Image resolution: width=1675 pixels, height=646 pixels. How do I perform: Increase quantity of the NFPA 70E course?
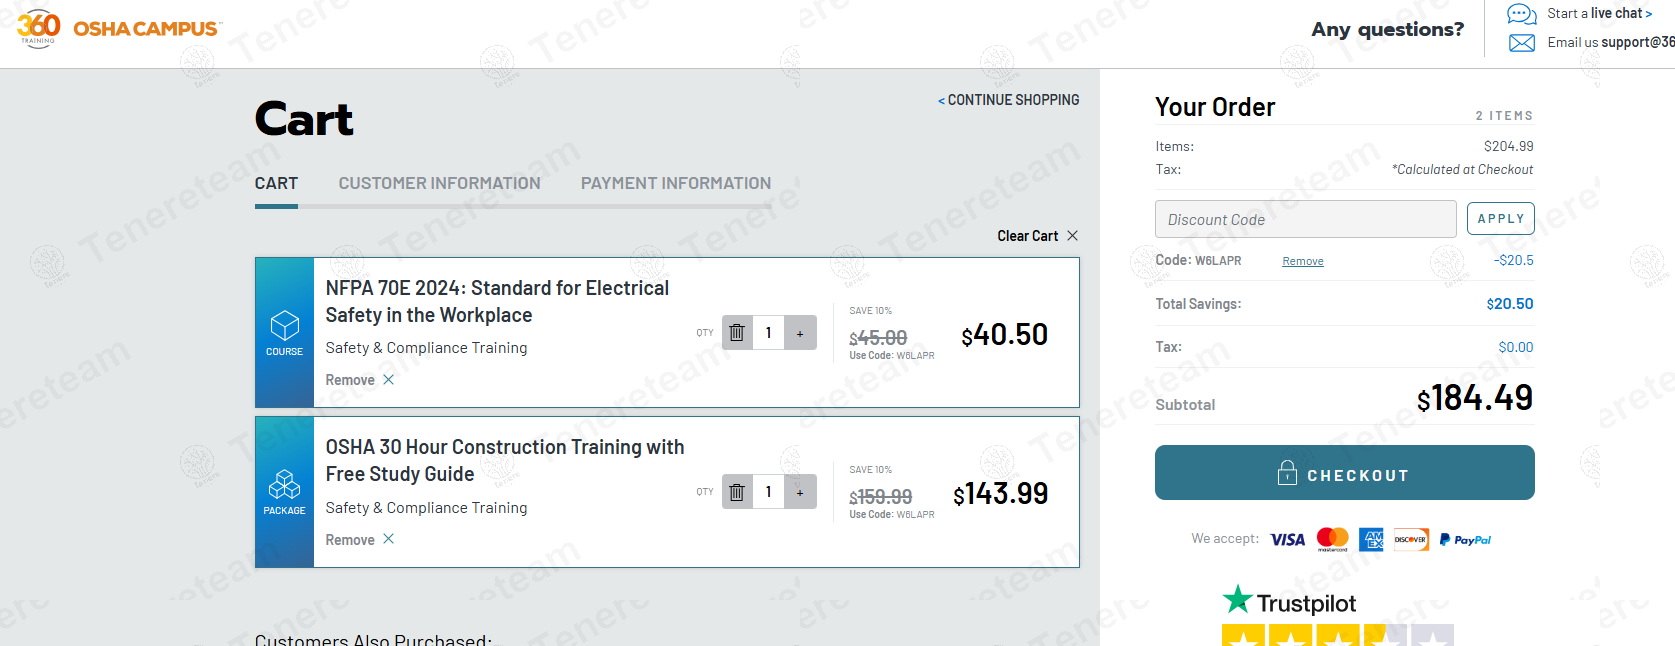pos(800,333)
